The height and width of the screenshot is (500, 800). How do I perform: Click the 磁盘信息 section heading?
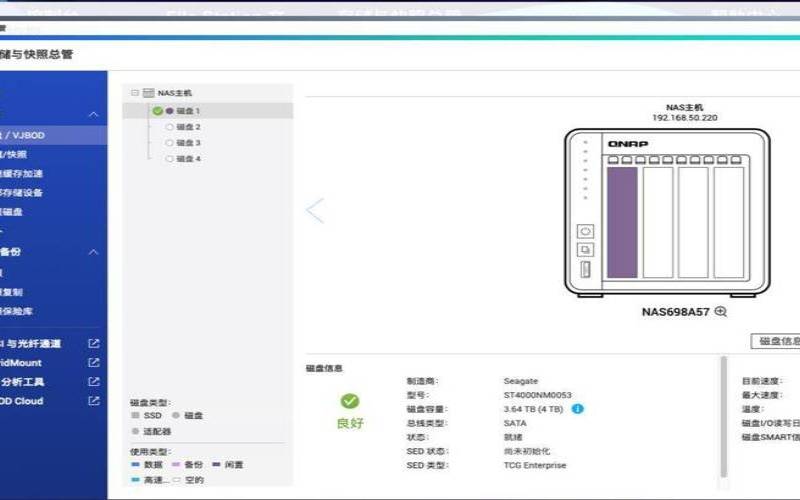pyautogui.click(x=324, y=368)
